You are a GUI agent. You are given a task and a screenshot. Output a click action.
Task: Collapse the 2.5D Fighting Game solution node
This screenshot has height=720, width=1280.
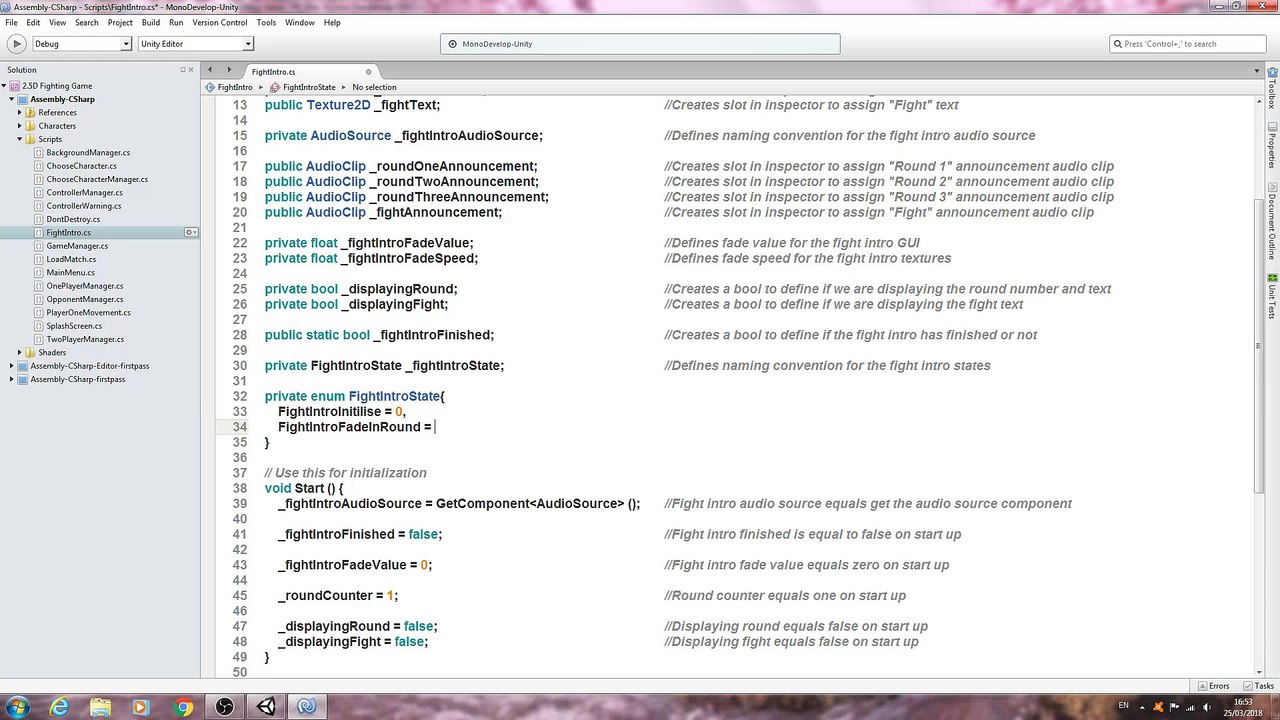pyautogui.click(x=4, y=86)
